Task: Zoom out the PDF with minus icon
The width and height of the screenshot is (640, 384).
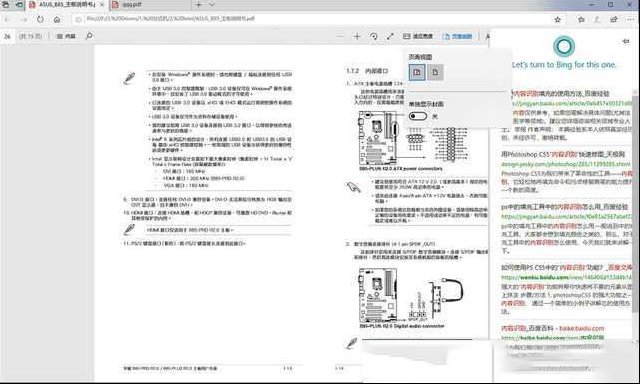Action: (x=340, y=36)
